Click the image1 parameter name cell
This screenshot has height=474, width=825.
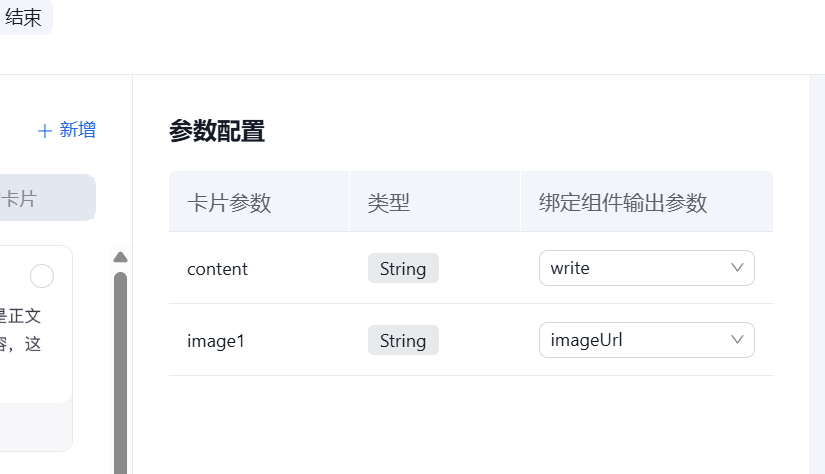(216, 341)
